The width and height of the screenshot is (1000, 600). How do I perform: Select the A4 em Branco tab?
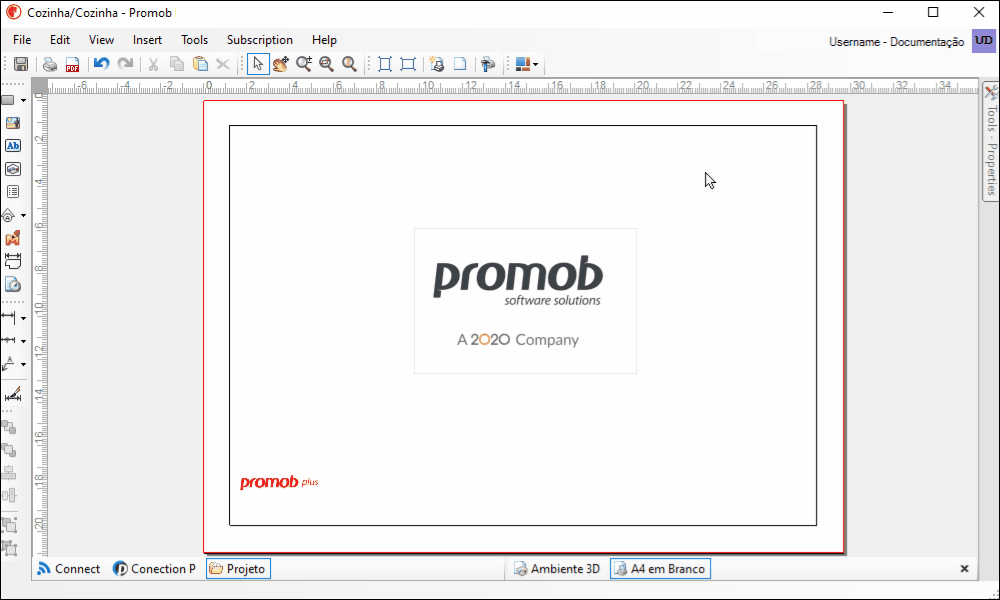click(660, 569)
